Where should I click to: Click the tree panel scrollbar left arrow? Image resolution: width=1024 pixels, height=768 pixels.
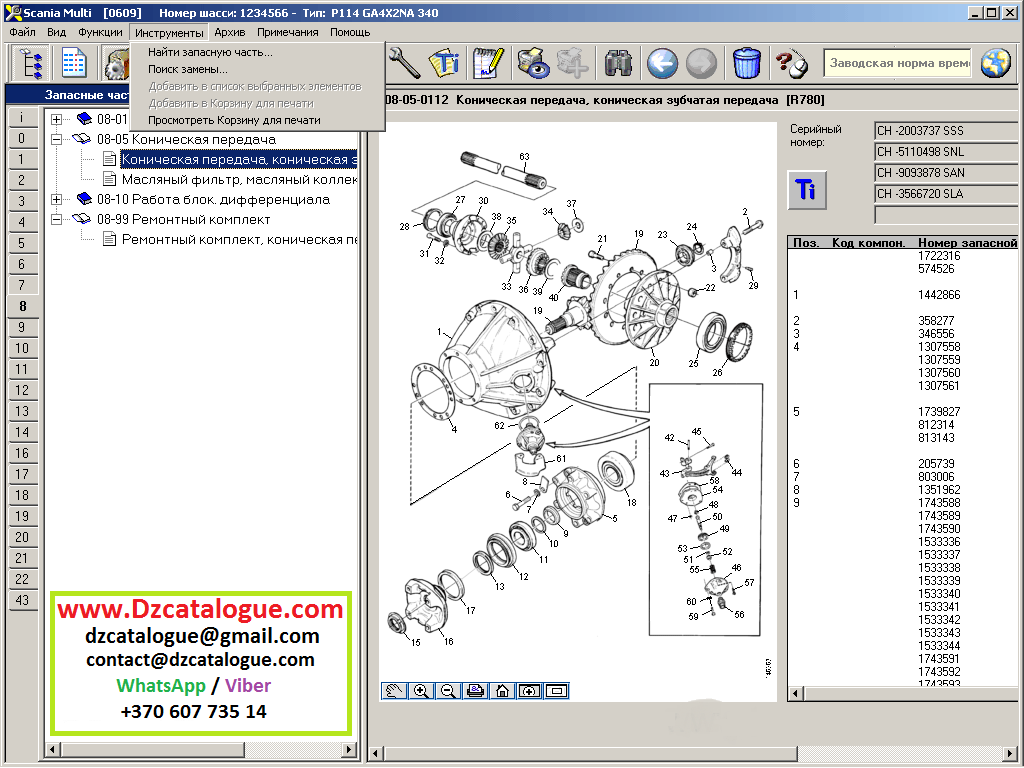tap(54, 749)
